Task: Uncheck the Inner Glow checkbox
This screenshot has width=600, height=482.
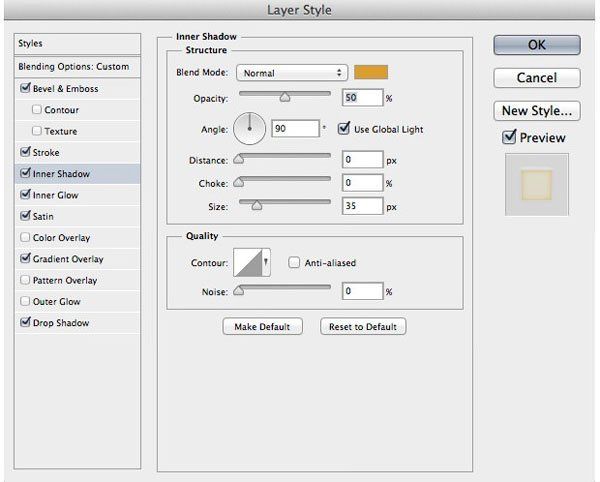Action: 25,194
